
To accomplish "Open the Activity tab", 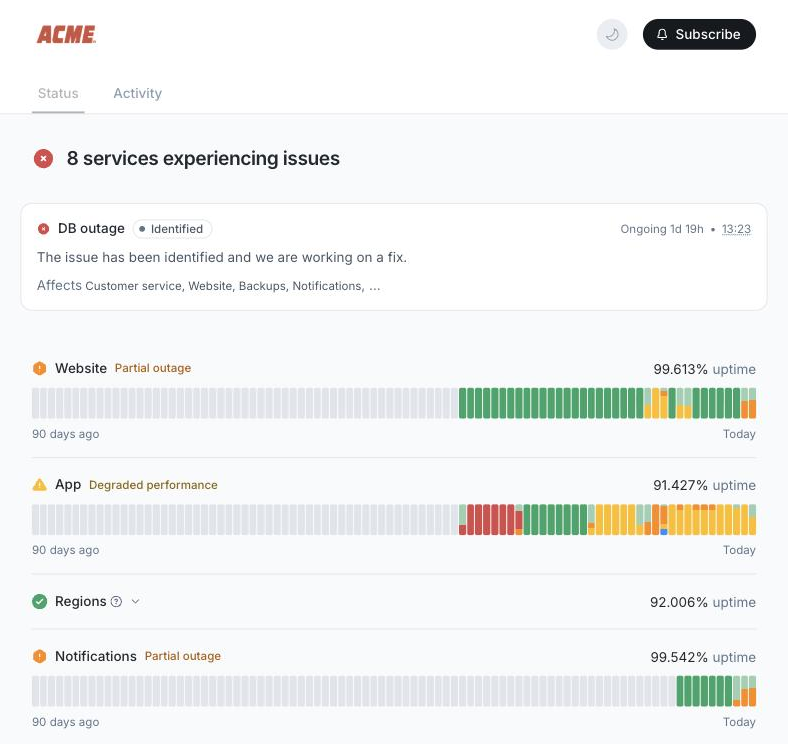I will click(x=137, y=93).
